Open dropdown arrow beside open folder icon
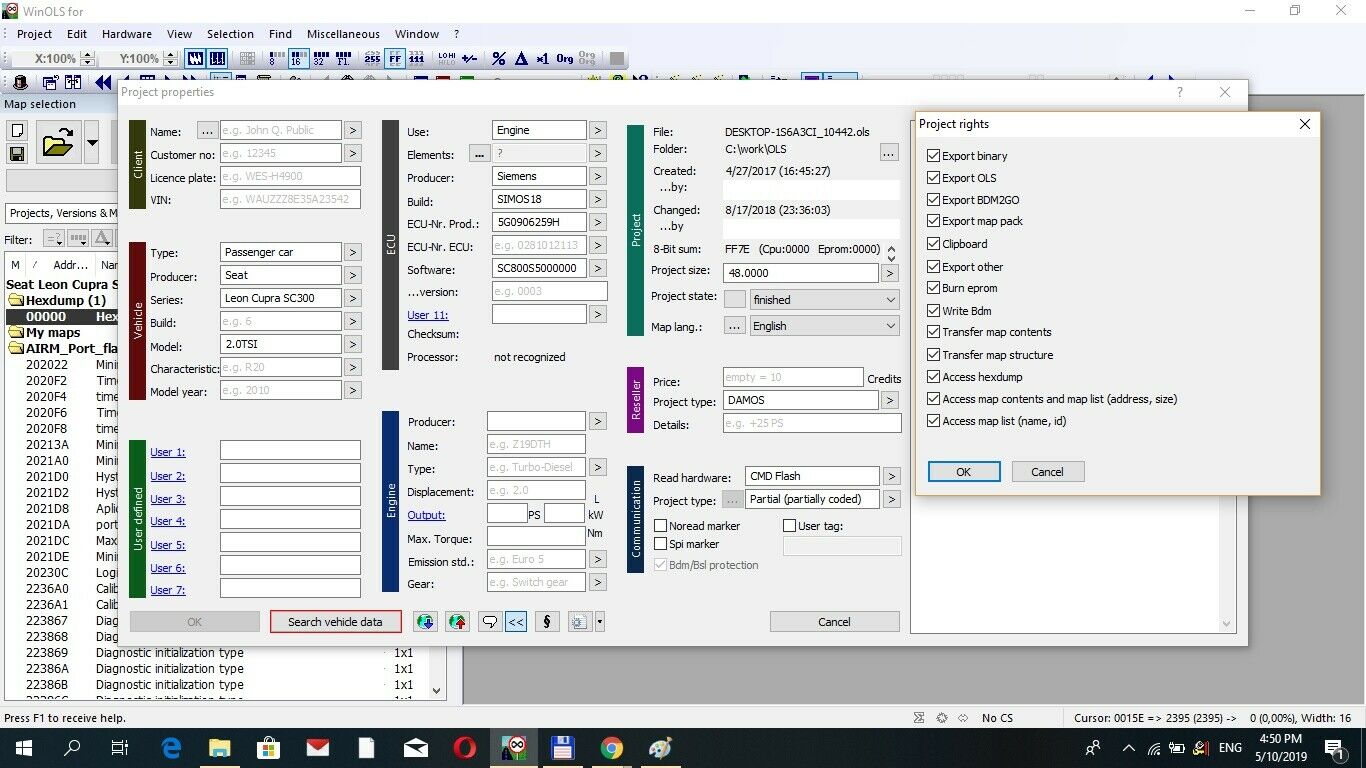This screenshot has width=1366, height=768. pos(92,143)
